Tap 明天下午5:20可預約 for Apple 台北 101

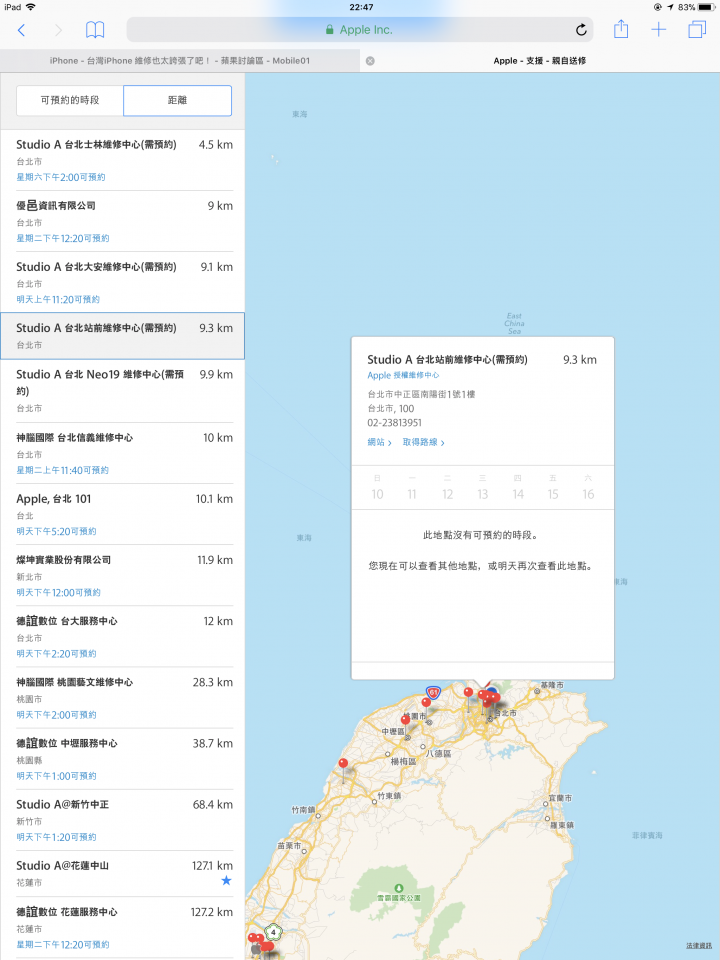click(x=56, y=531)
